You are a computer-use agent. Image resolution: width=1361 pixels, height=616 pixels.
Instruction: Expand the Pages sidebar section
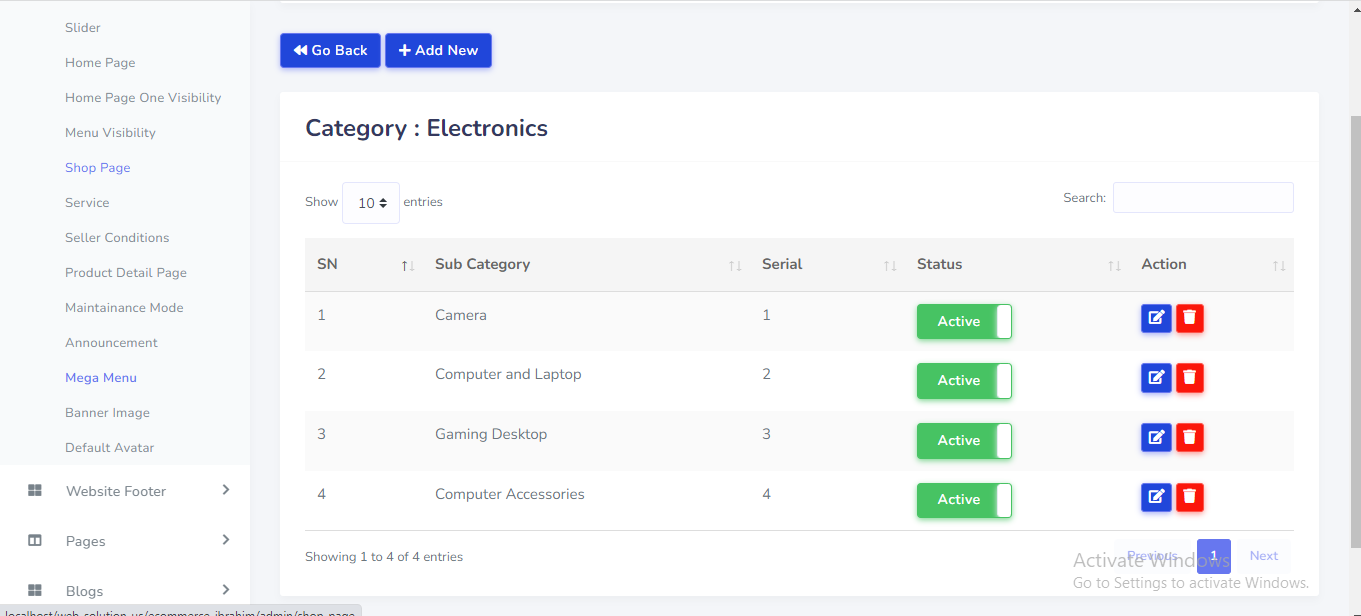click(x=86, y=541)
